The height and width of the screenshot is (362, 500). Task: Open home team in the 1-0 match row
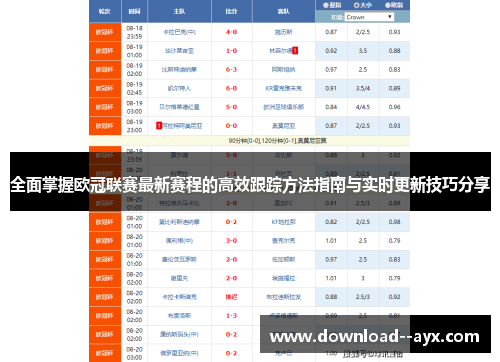pos(179,51)
